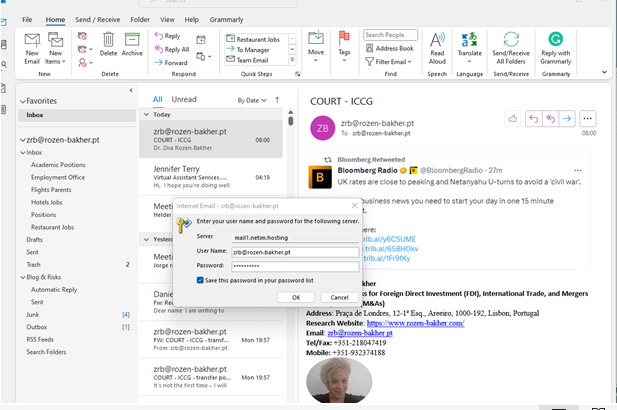Image resolution: width=617 pixels, height=410 pixels.
Task: Open the Help tab
Action: (191, 20)
